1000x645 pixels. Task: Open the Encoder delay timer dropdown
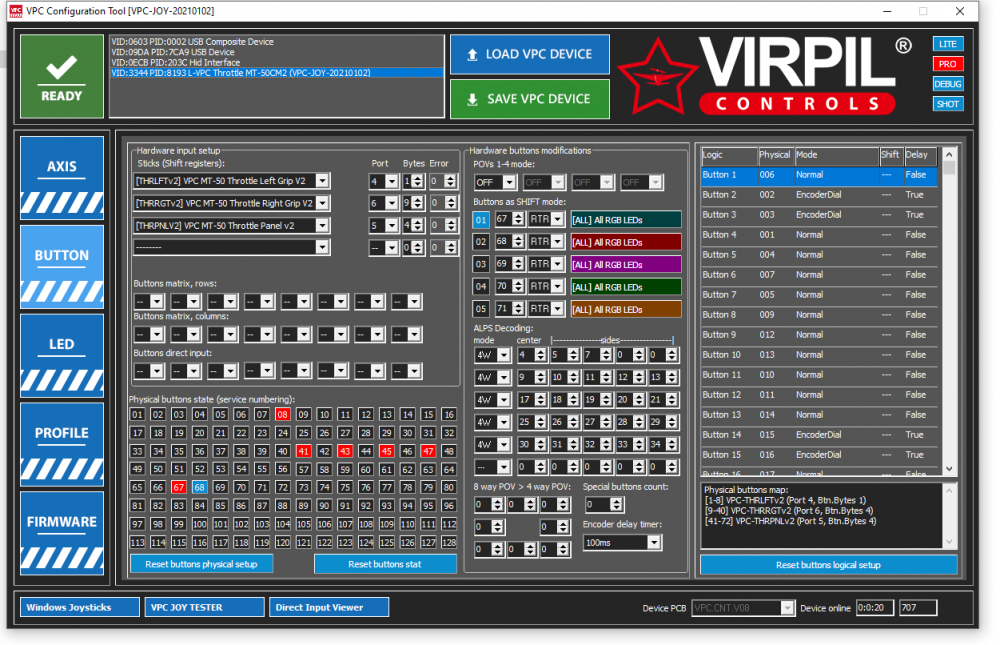(x=654, y=542)
